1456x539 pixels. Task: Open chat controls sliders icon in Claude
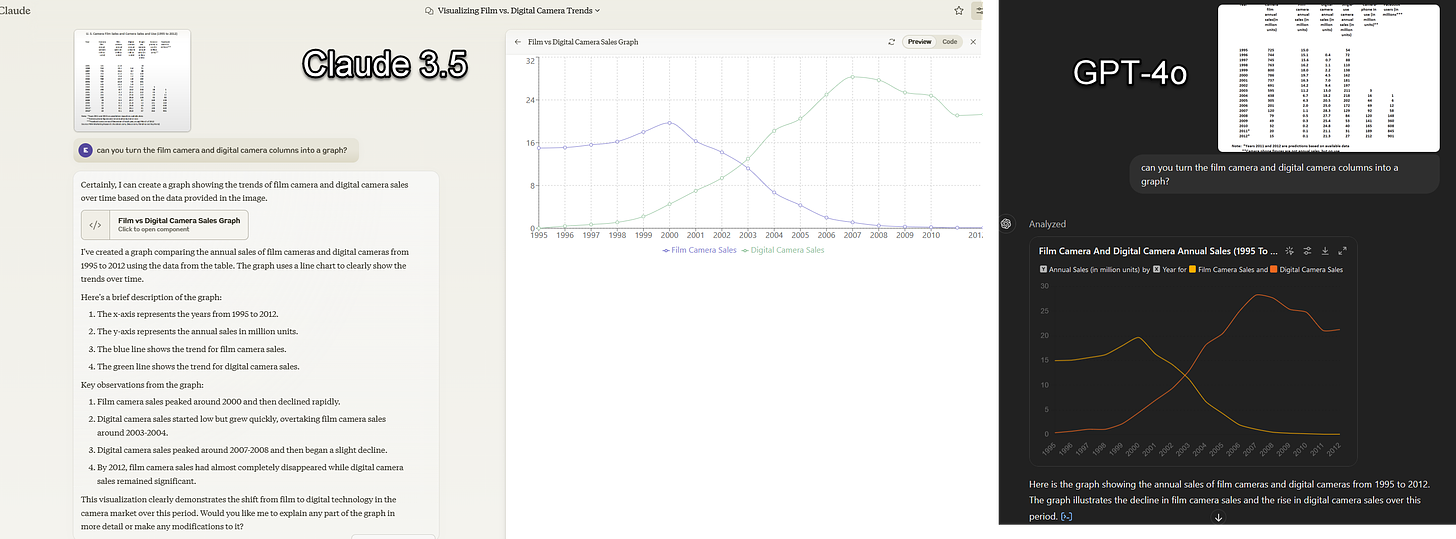tap(979, 10)
